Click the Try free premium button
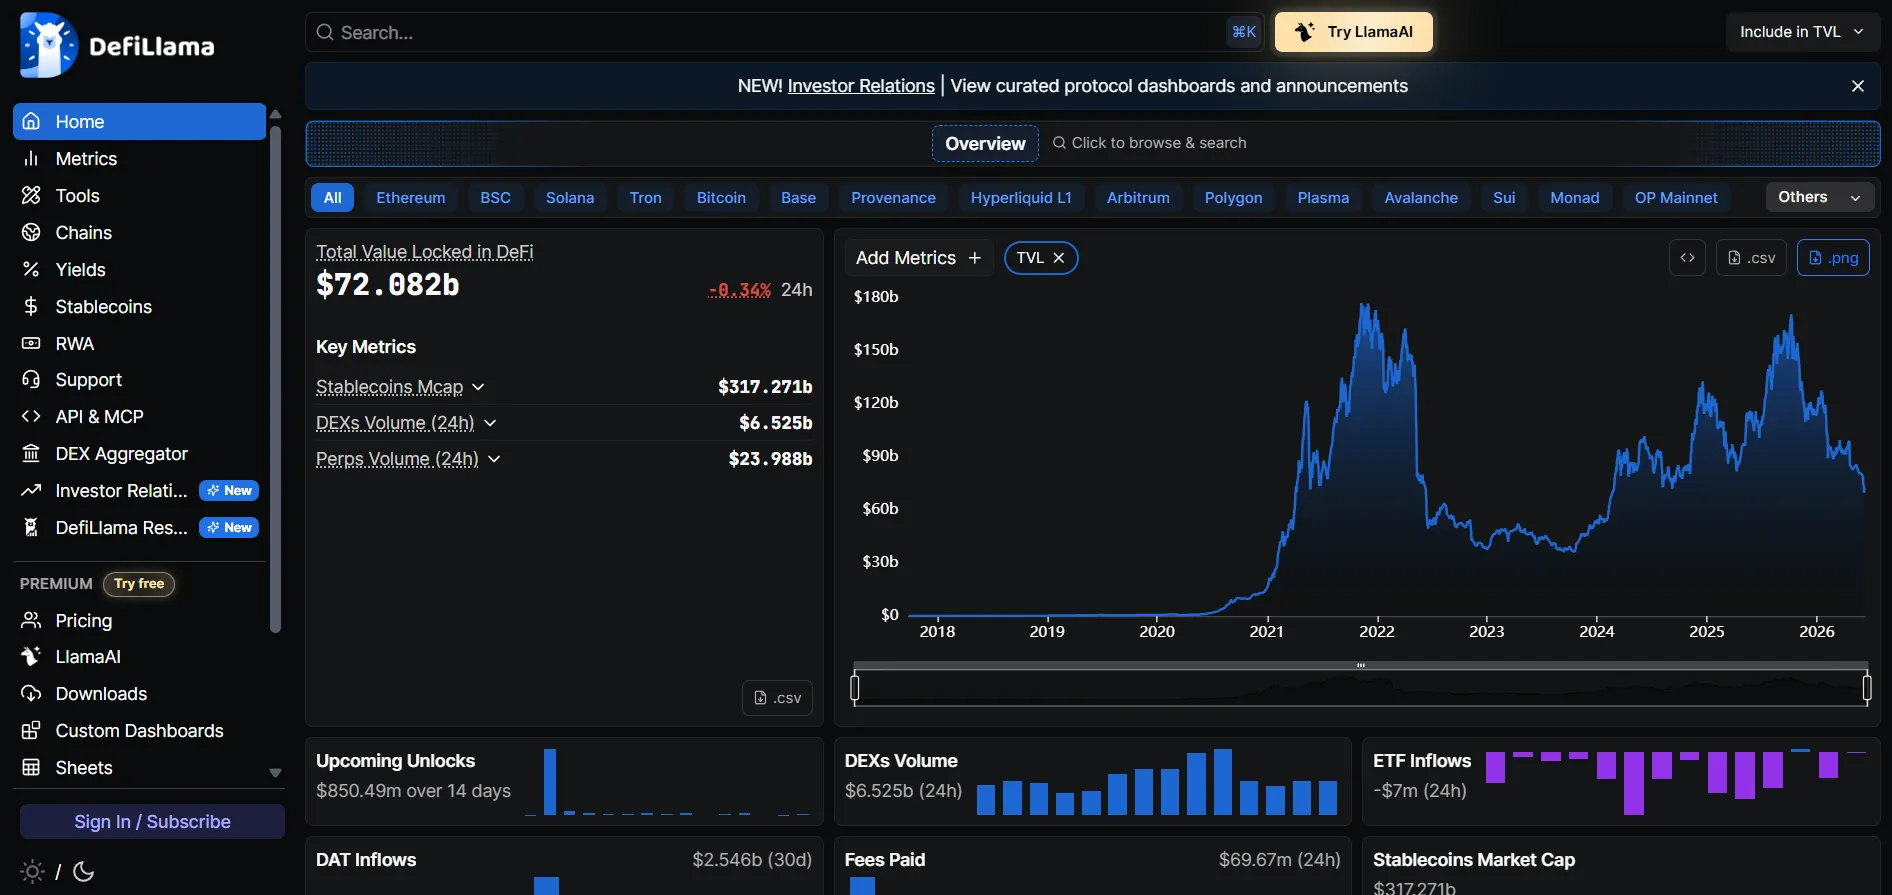 click(139, 583)
